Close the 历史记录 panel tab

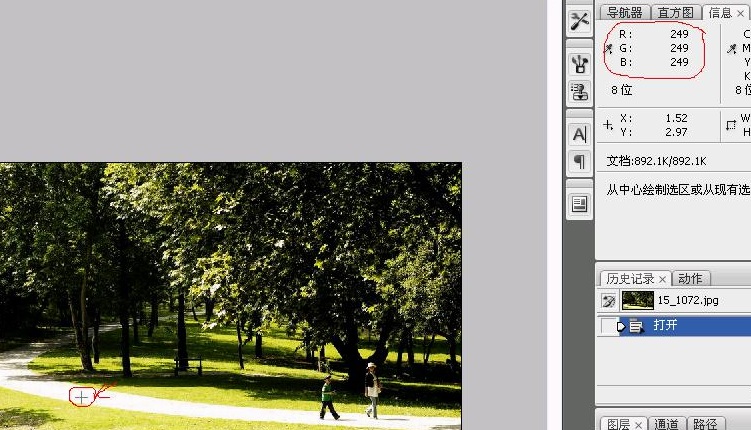coord(662,279)
